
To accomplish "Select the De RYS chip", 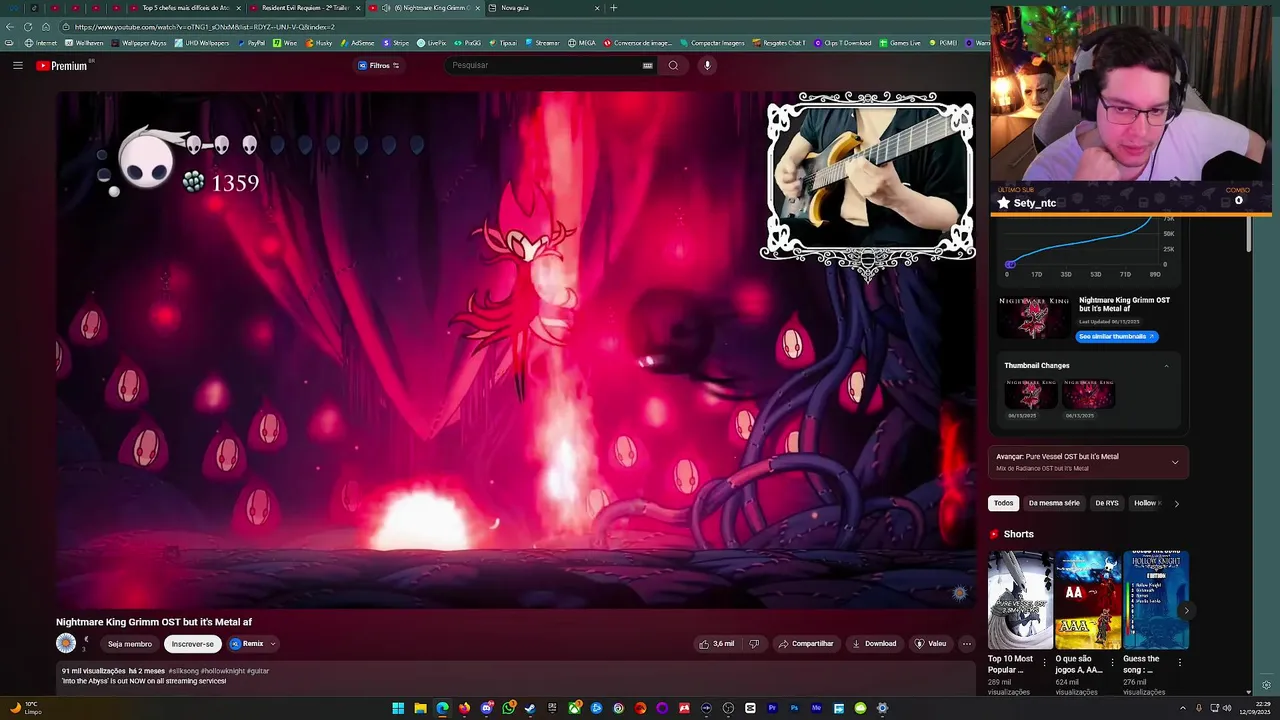I will click(1107, 503).
